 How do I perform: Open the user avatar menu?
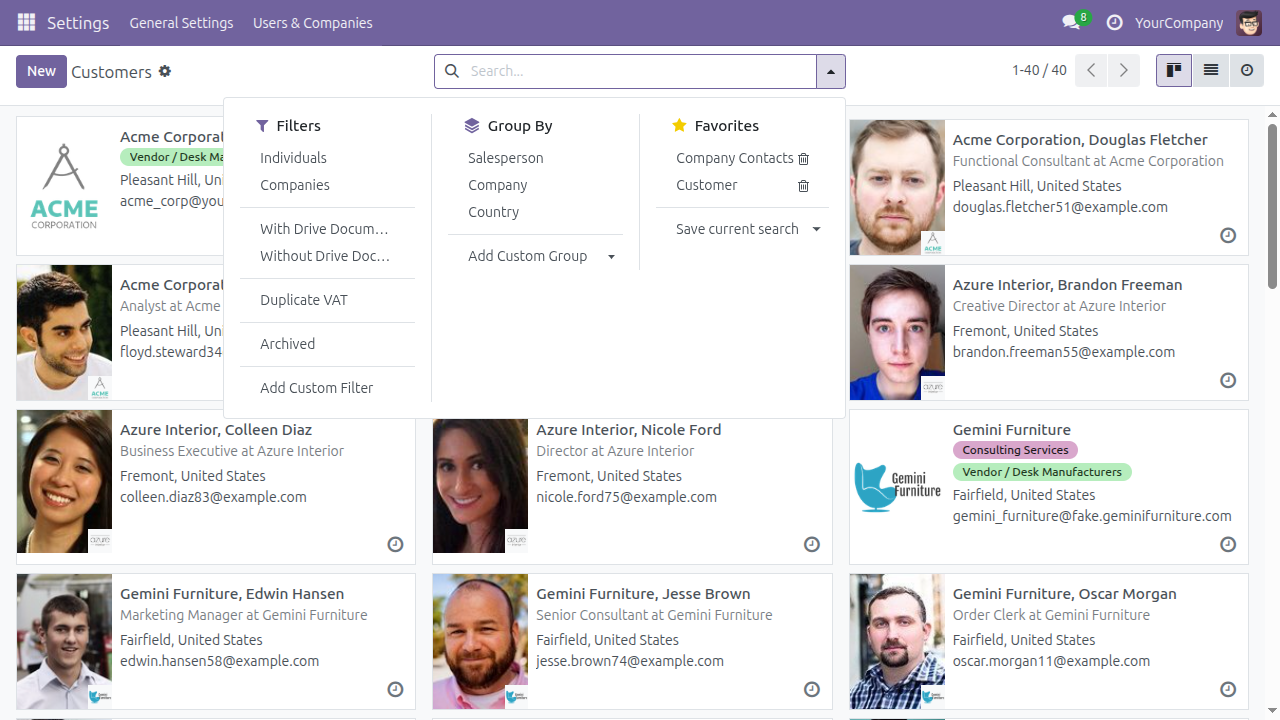1249,22
